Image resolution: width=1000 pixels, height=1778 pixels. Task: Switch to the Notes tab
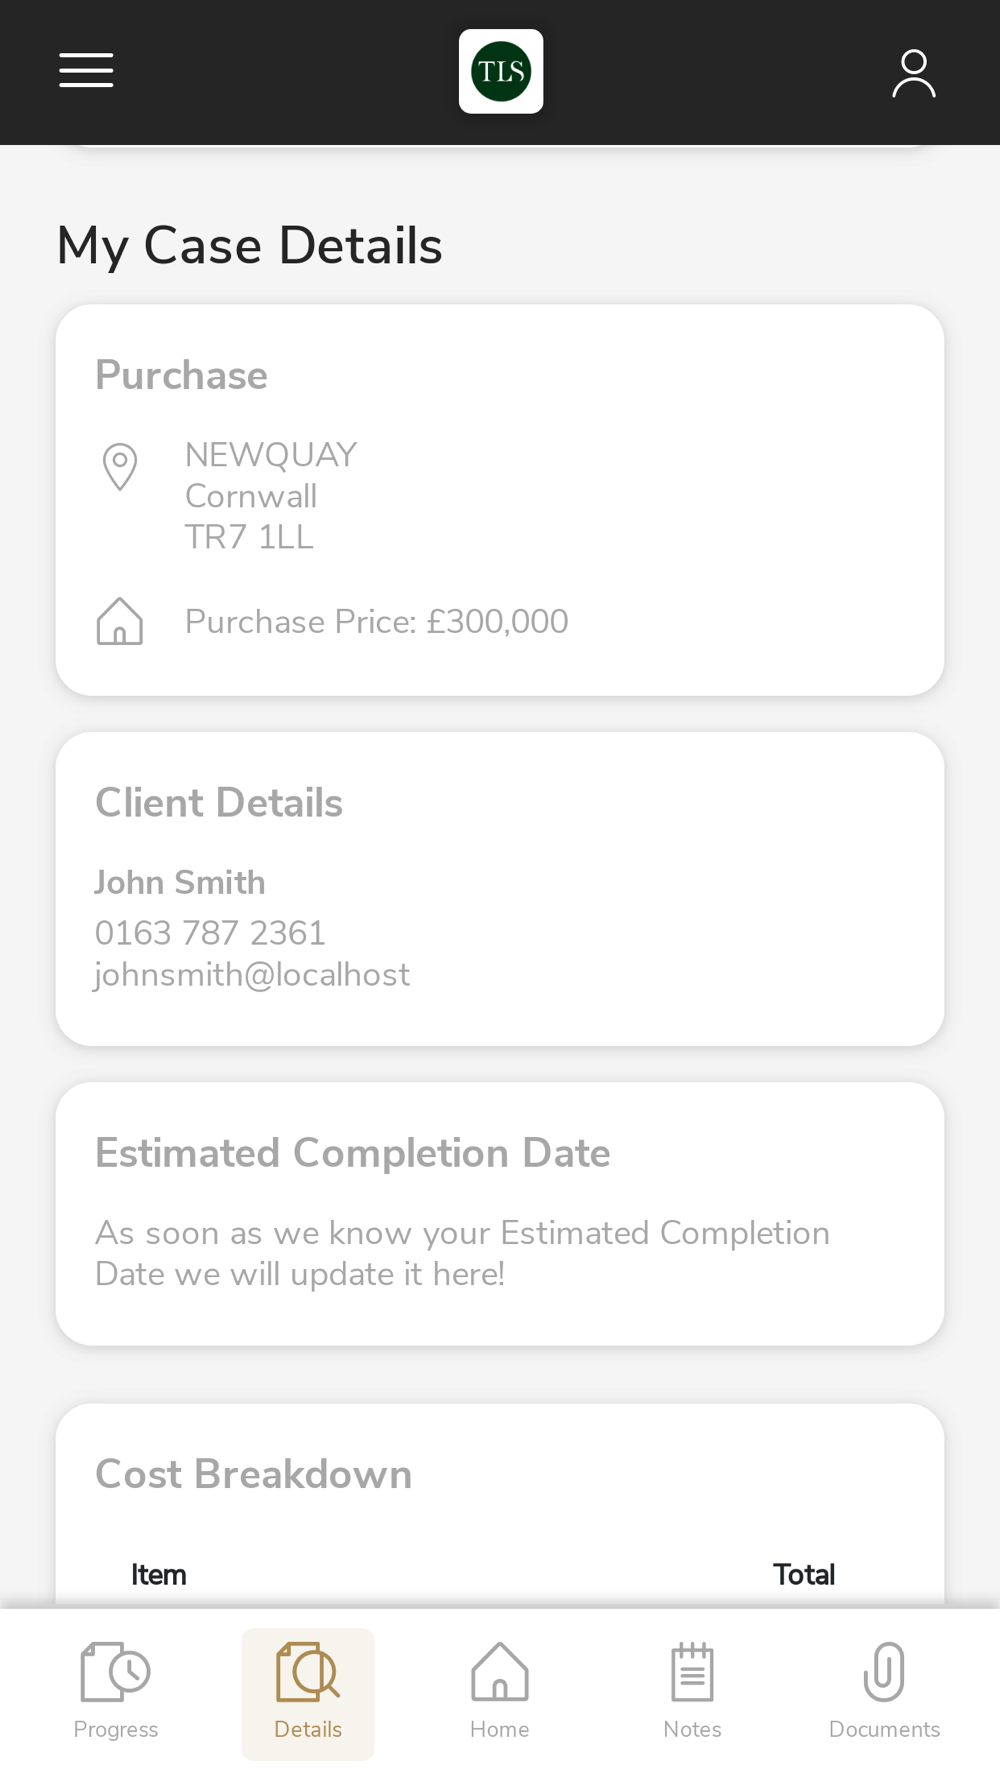point(692,1692)
